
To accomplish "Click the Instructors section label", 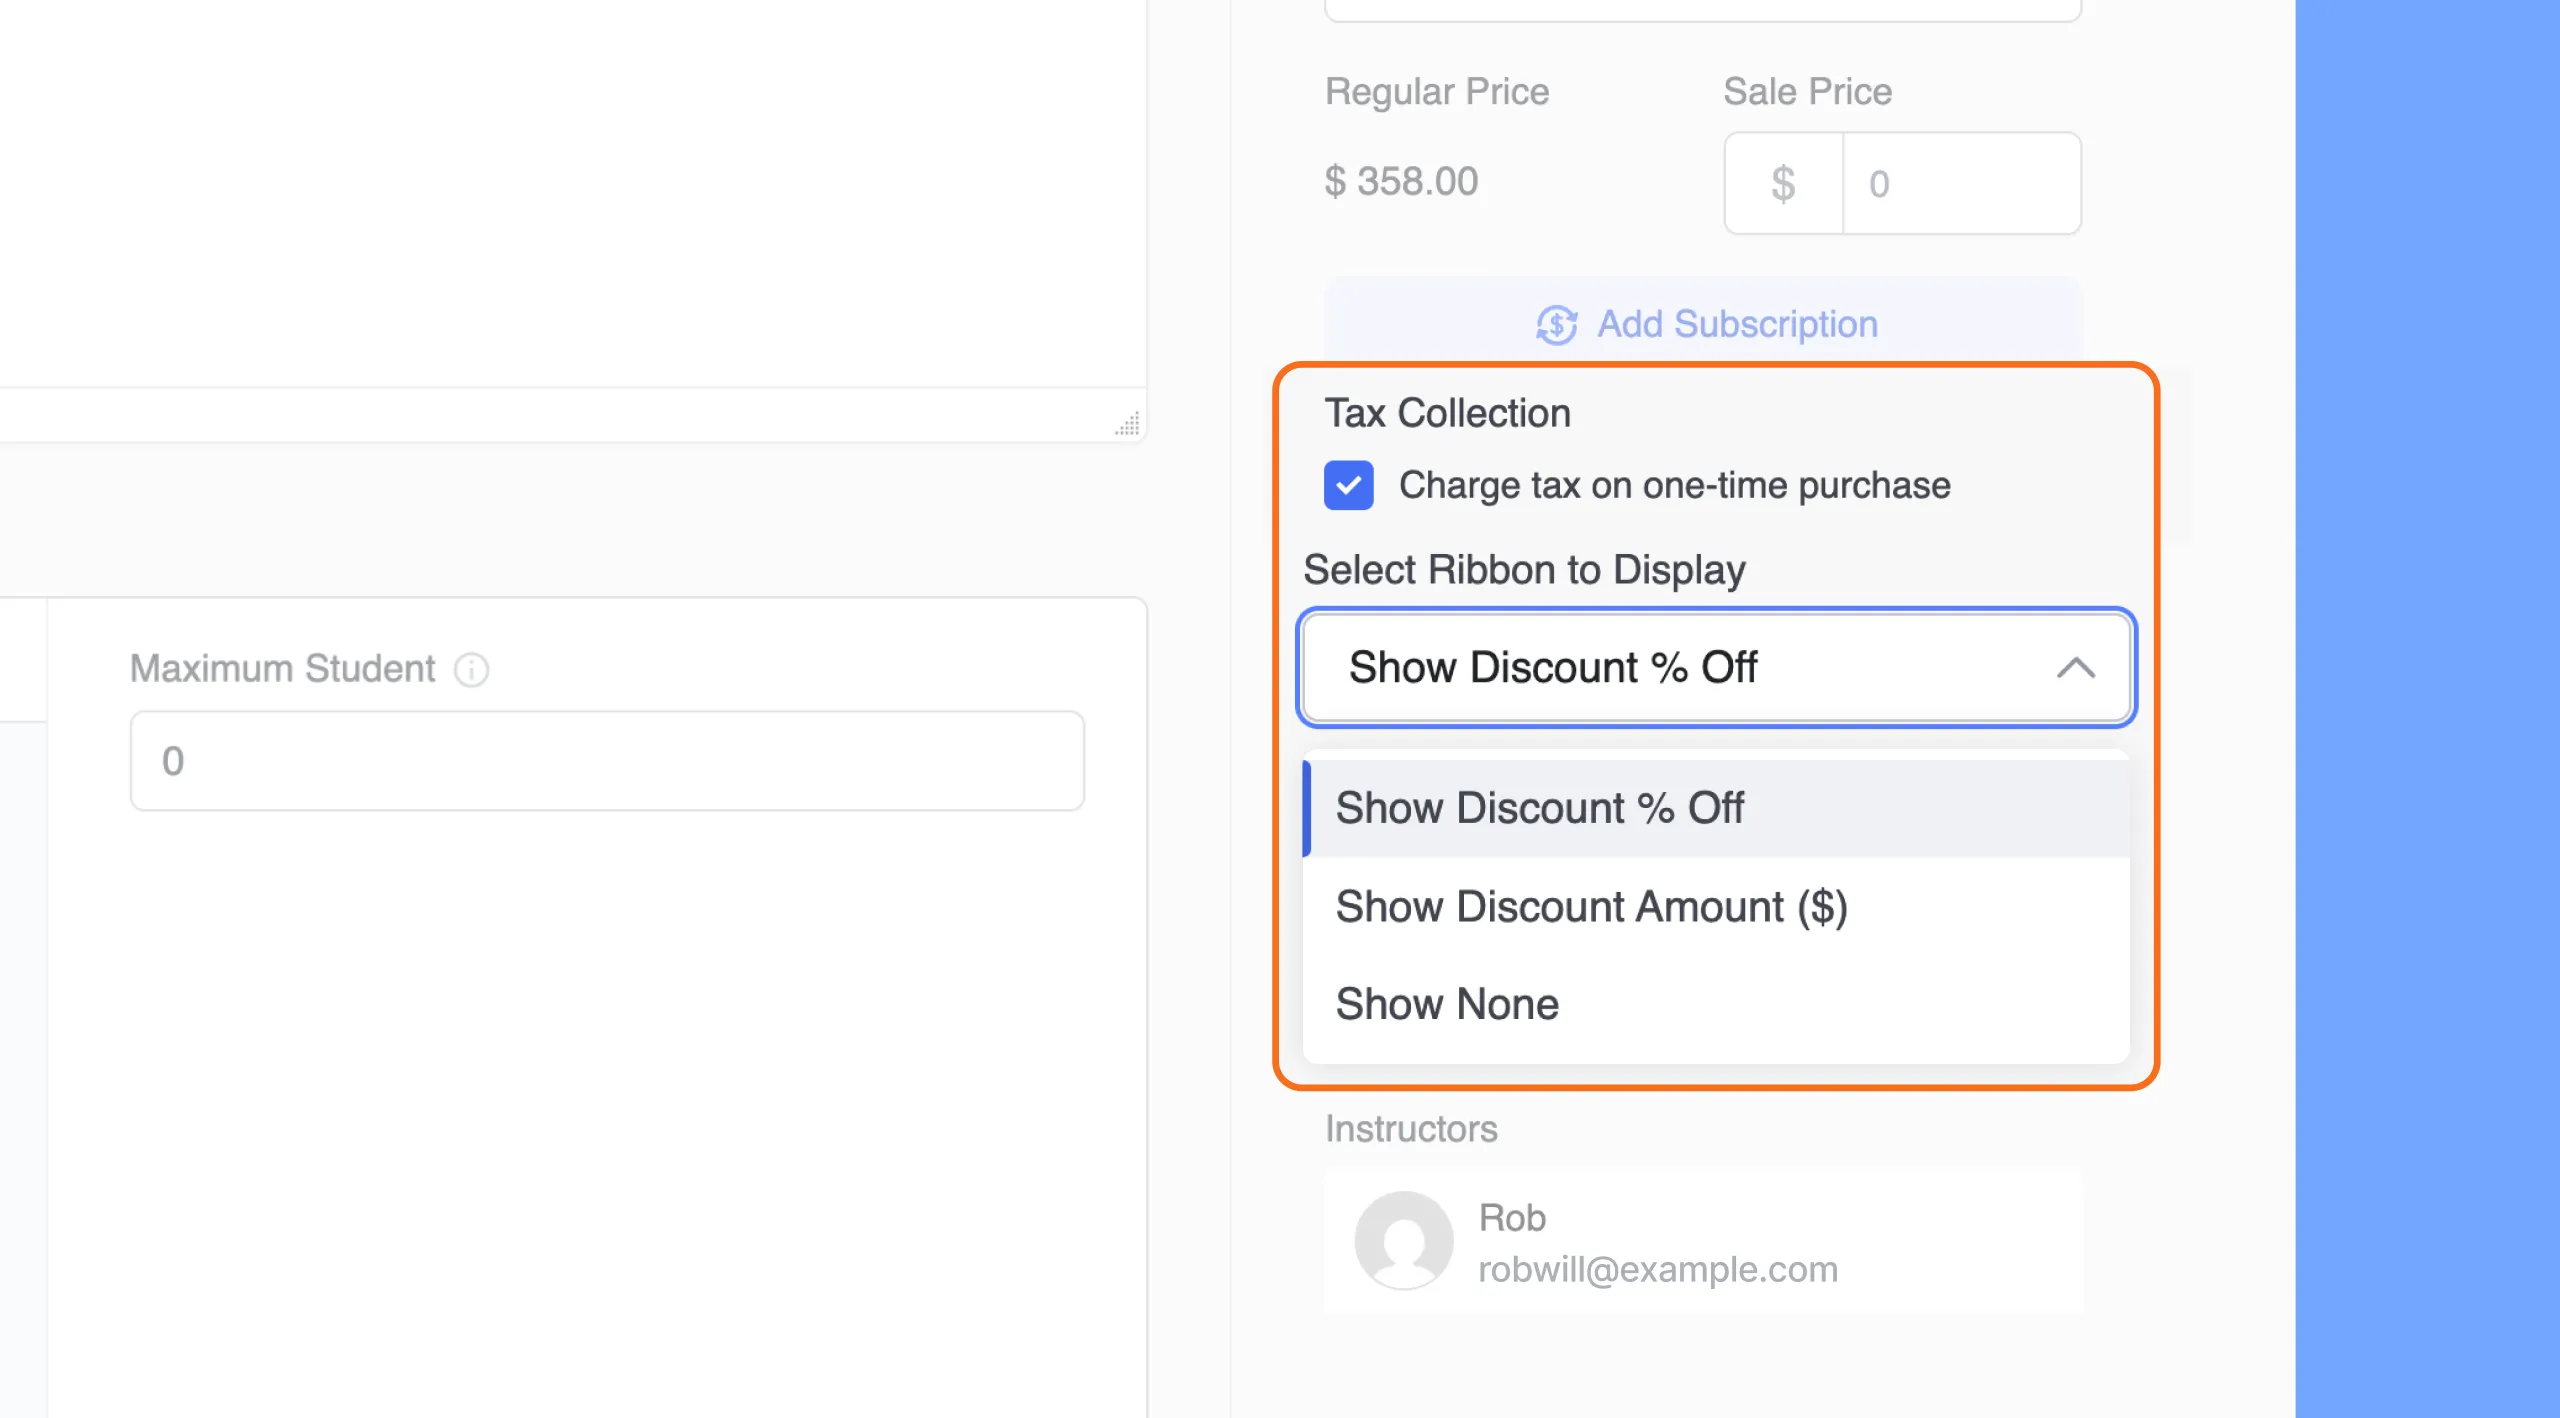I will pyautogui.click(x=1411, y=1129).
